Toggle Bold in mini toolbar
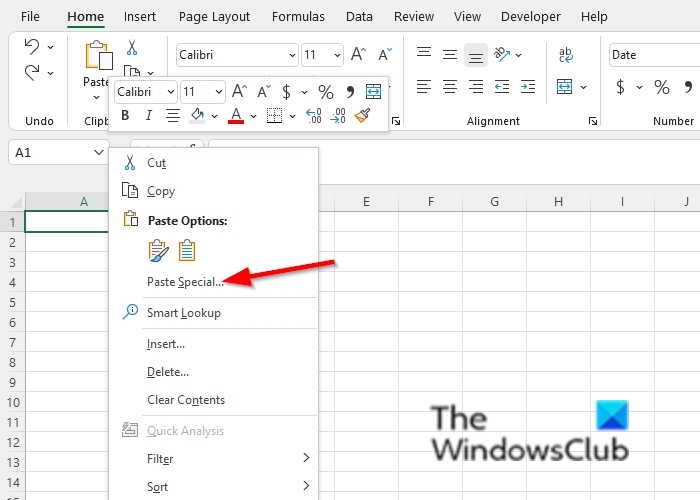Screen dimensions: 700x500 [x=125, y=116]
